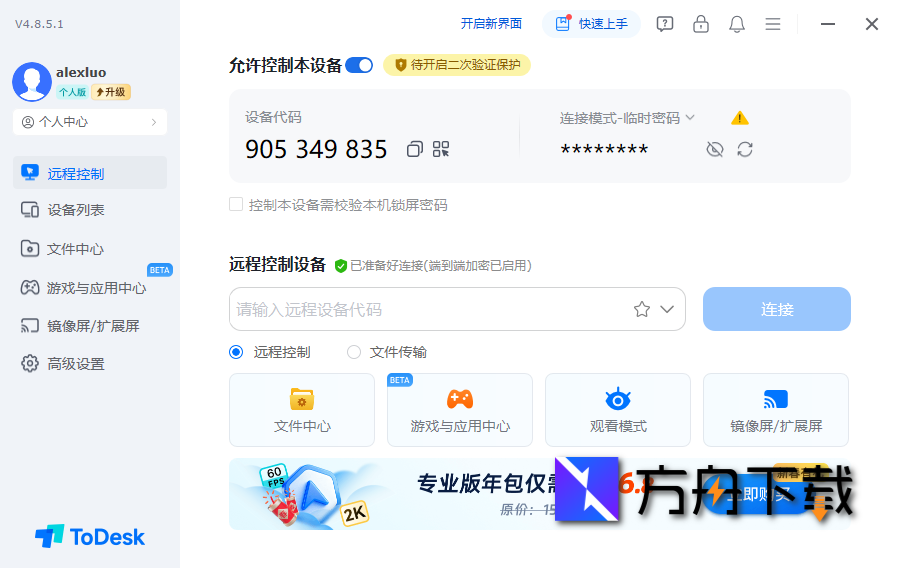The height and width of the screenshot is (568, 900).
Task: Click 待开启二次验证保护 badge
Action: (x=457, y=65)
